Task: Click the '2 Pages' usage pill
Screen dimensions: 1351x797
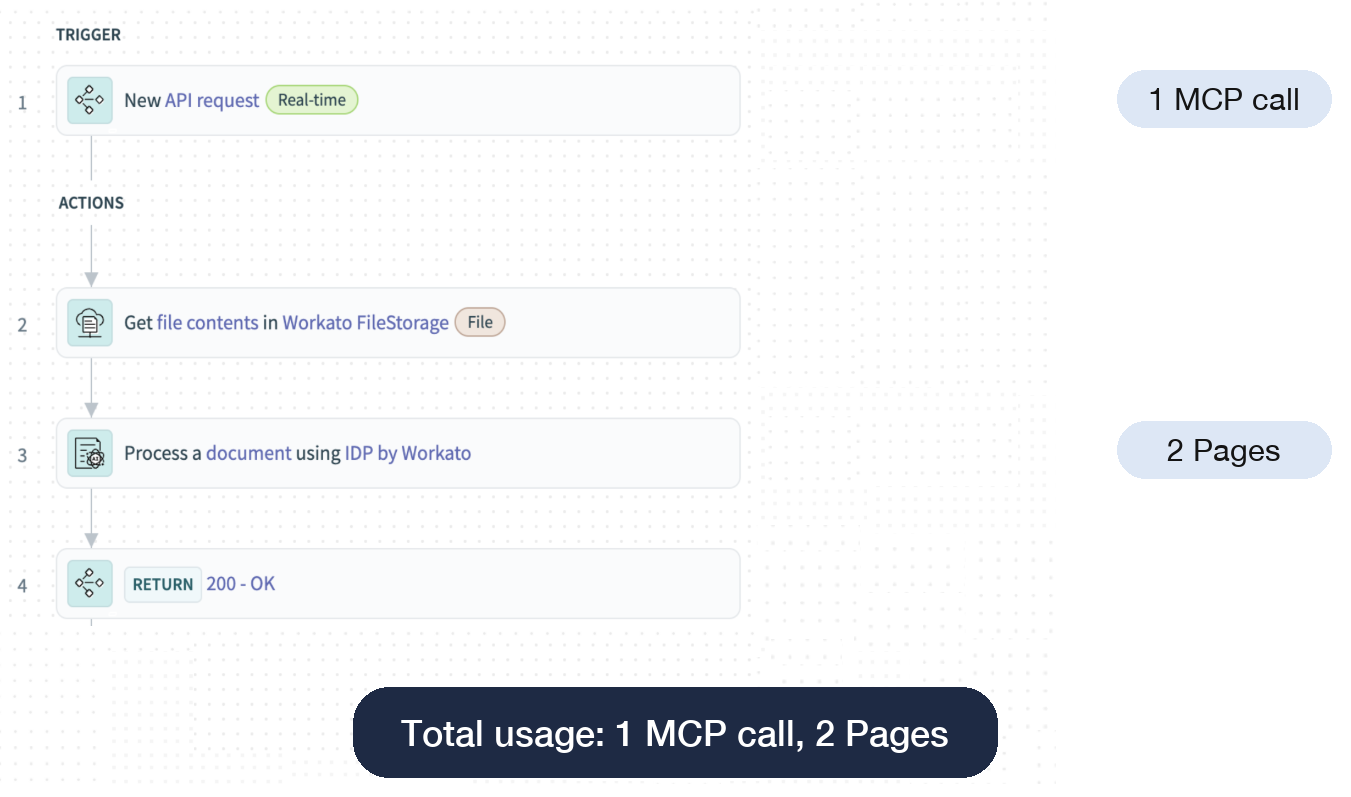Action: click(1224, 450)
